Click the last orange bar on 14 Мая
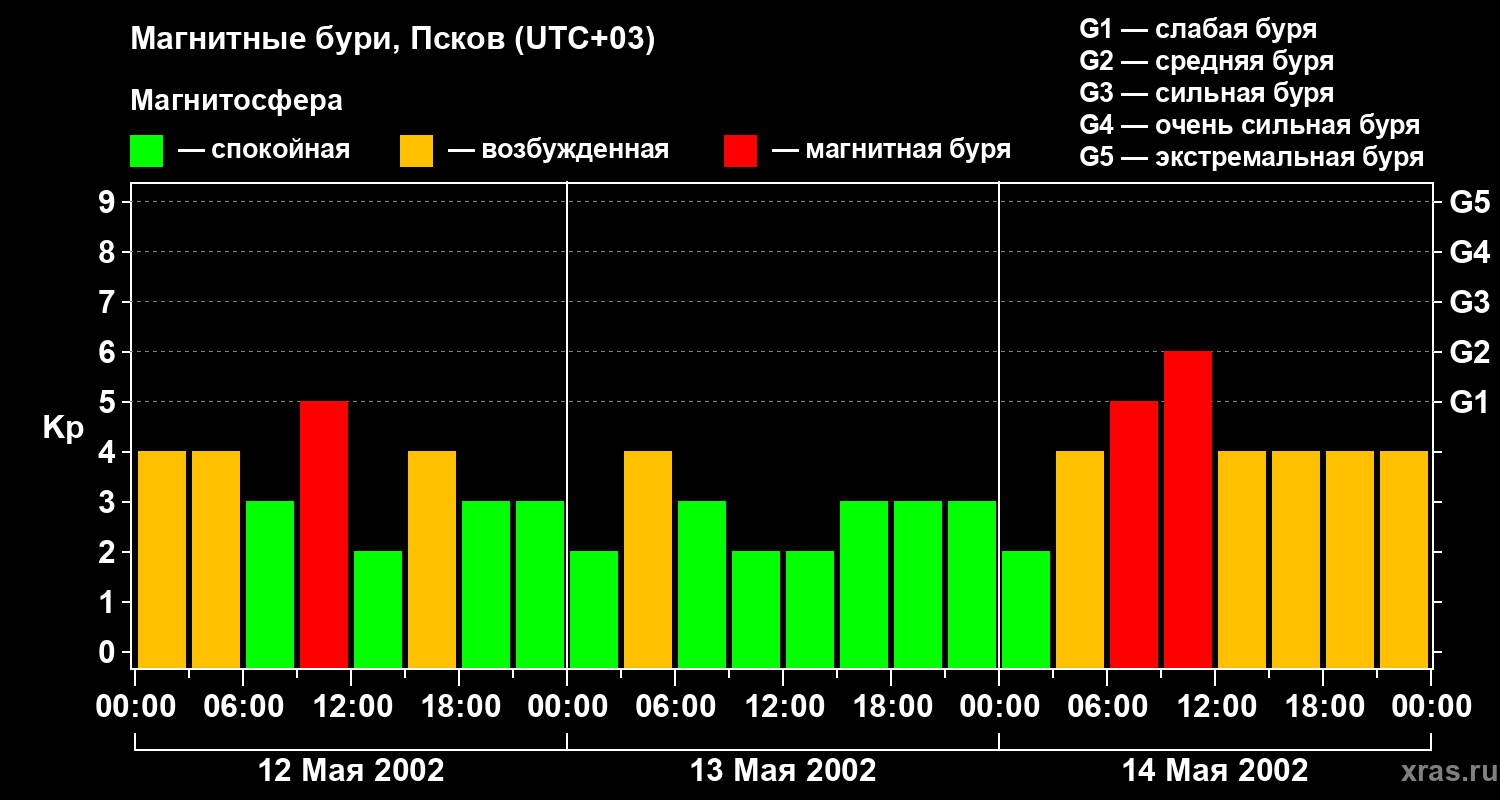This screenshot has width=1500, height=800. [x=1404, y=559]
